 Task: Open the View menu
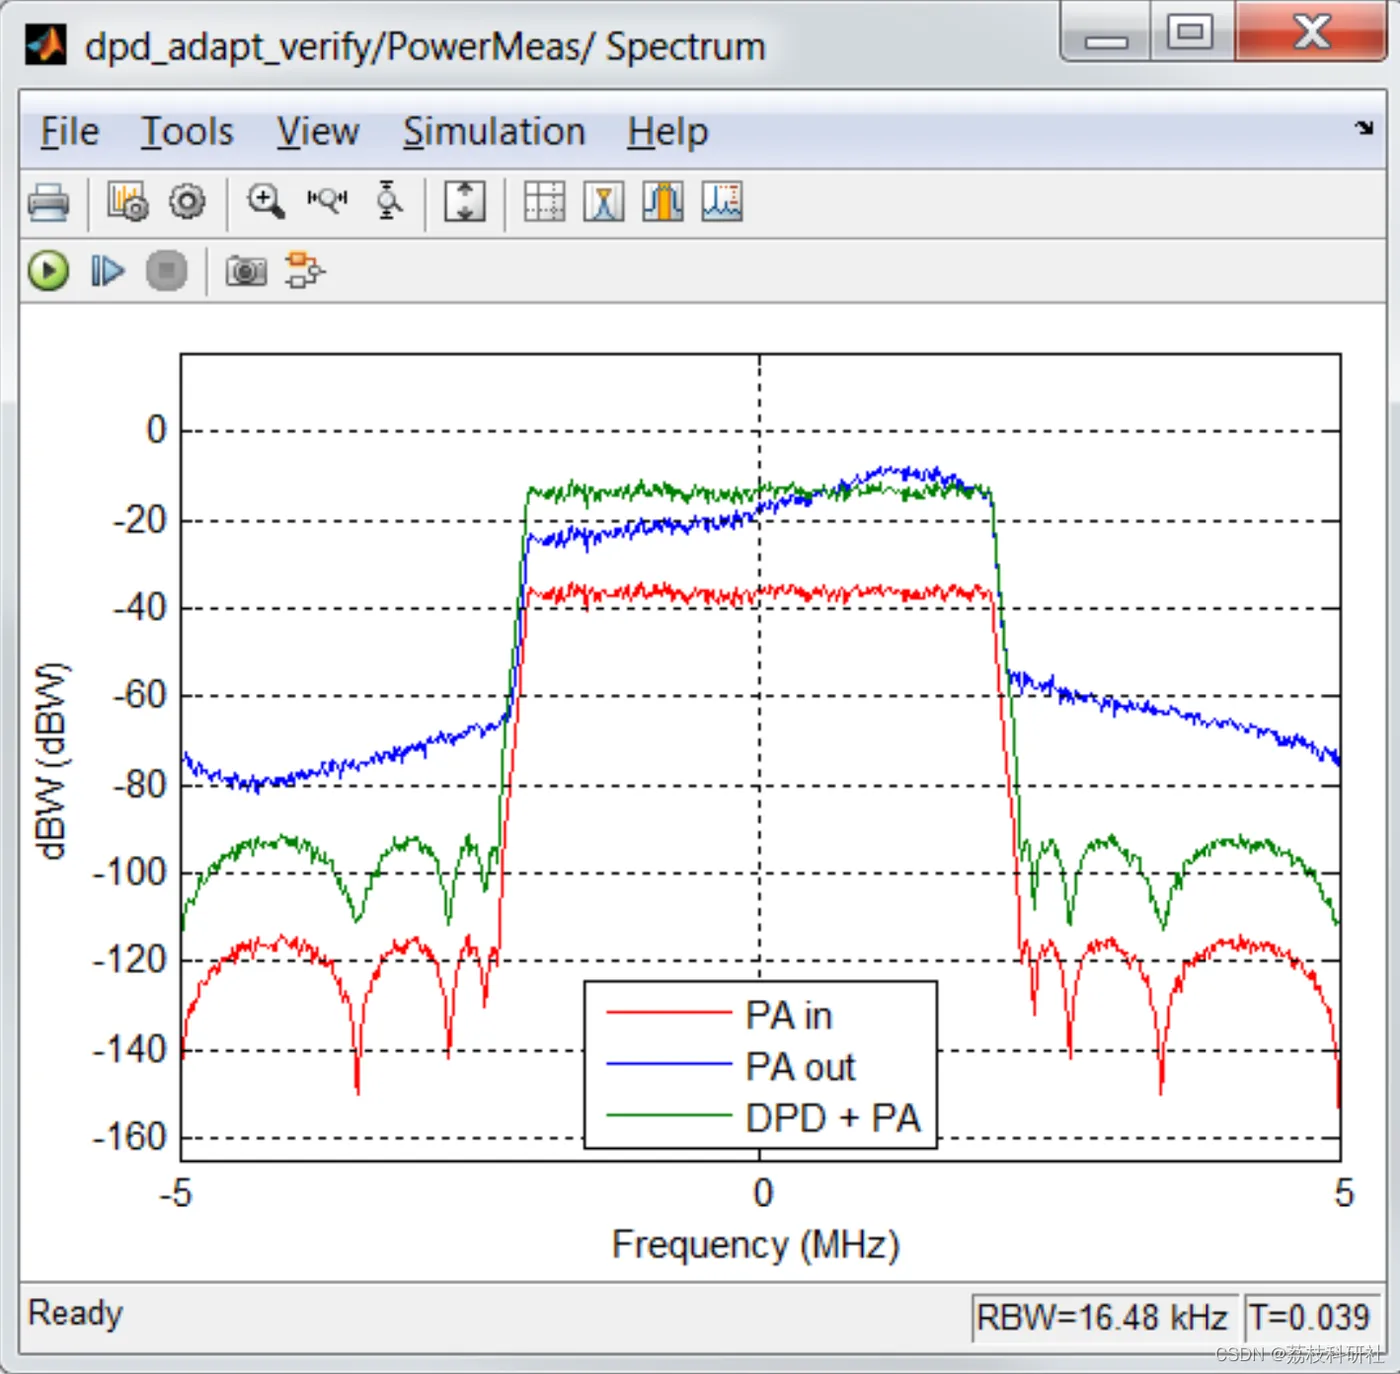pos(317,132)
